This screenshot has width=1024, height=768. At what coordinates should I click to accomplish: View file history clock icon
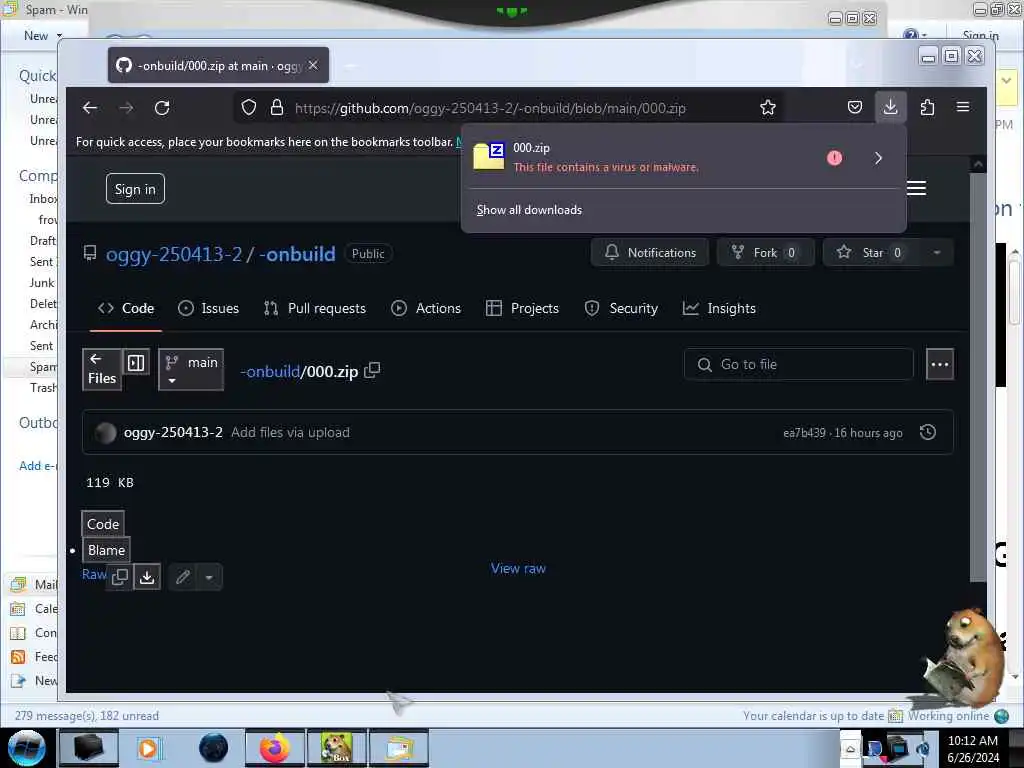click(x=928, y=432)
